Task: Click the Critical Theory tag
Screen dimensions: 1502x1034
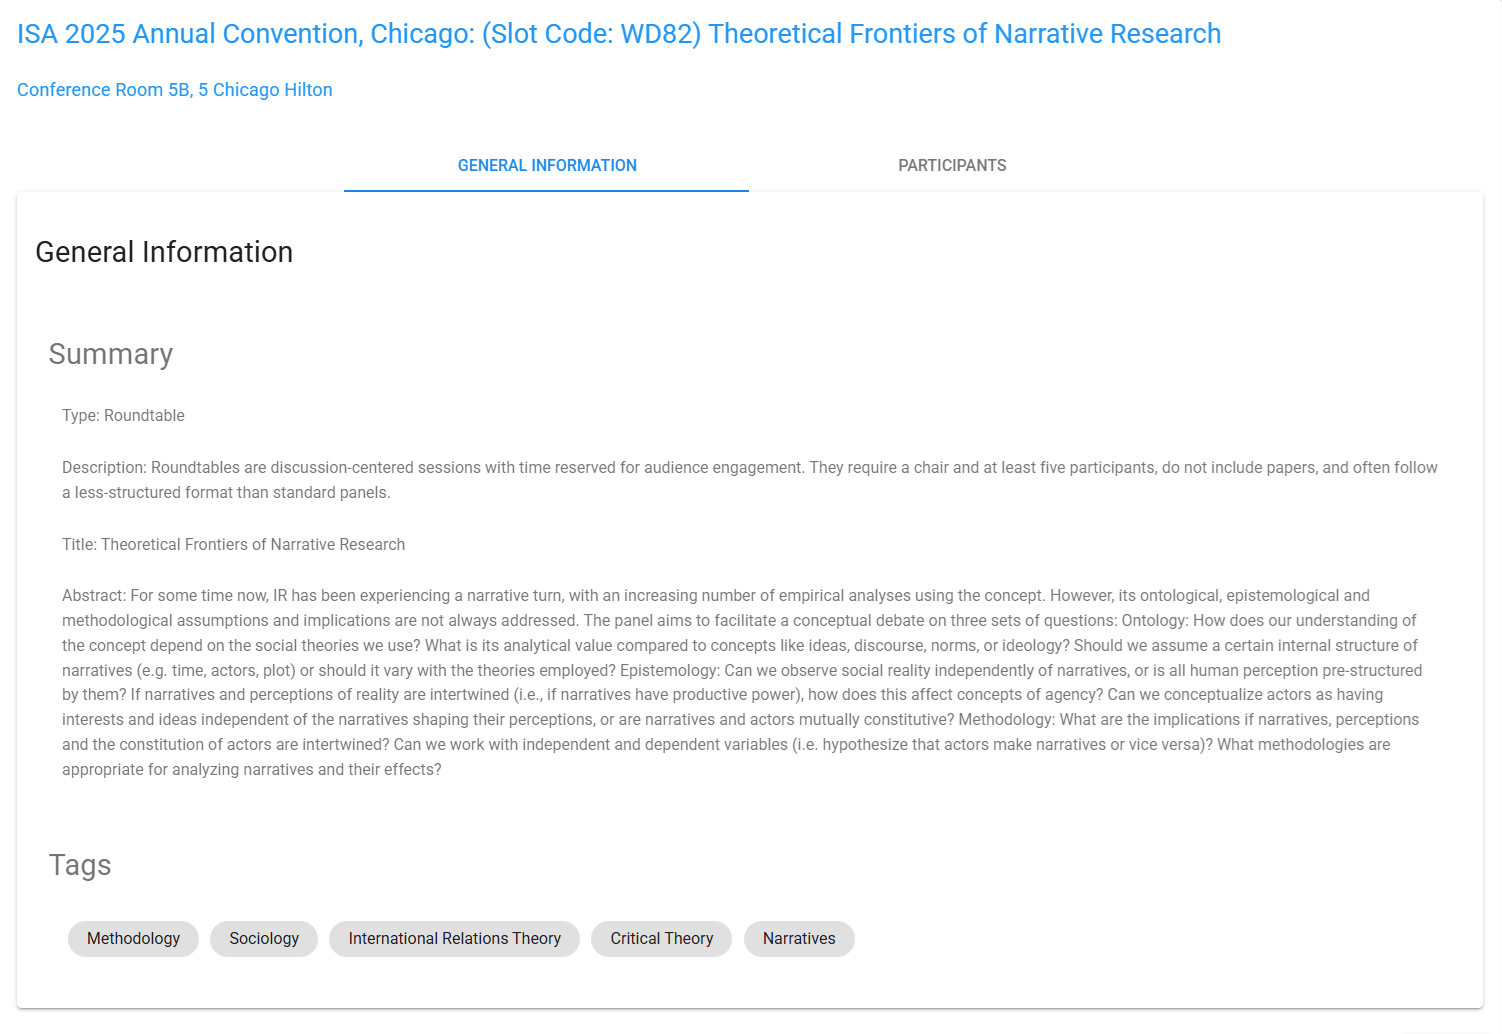Action: pos(662,939)
